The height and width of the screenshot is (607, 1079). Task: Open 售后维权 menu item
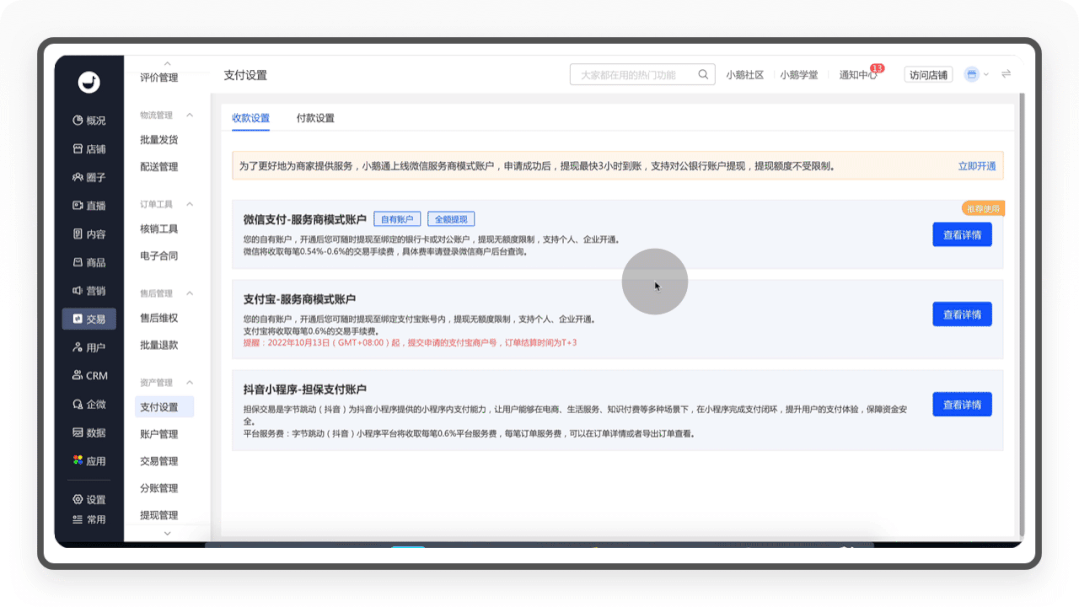[159, 318]
